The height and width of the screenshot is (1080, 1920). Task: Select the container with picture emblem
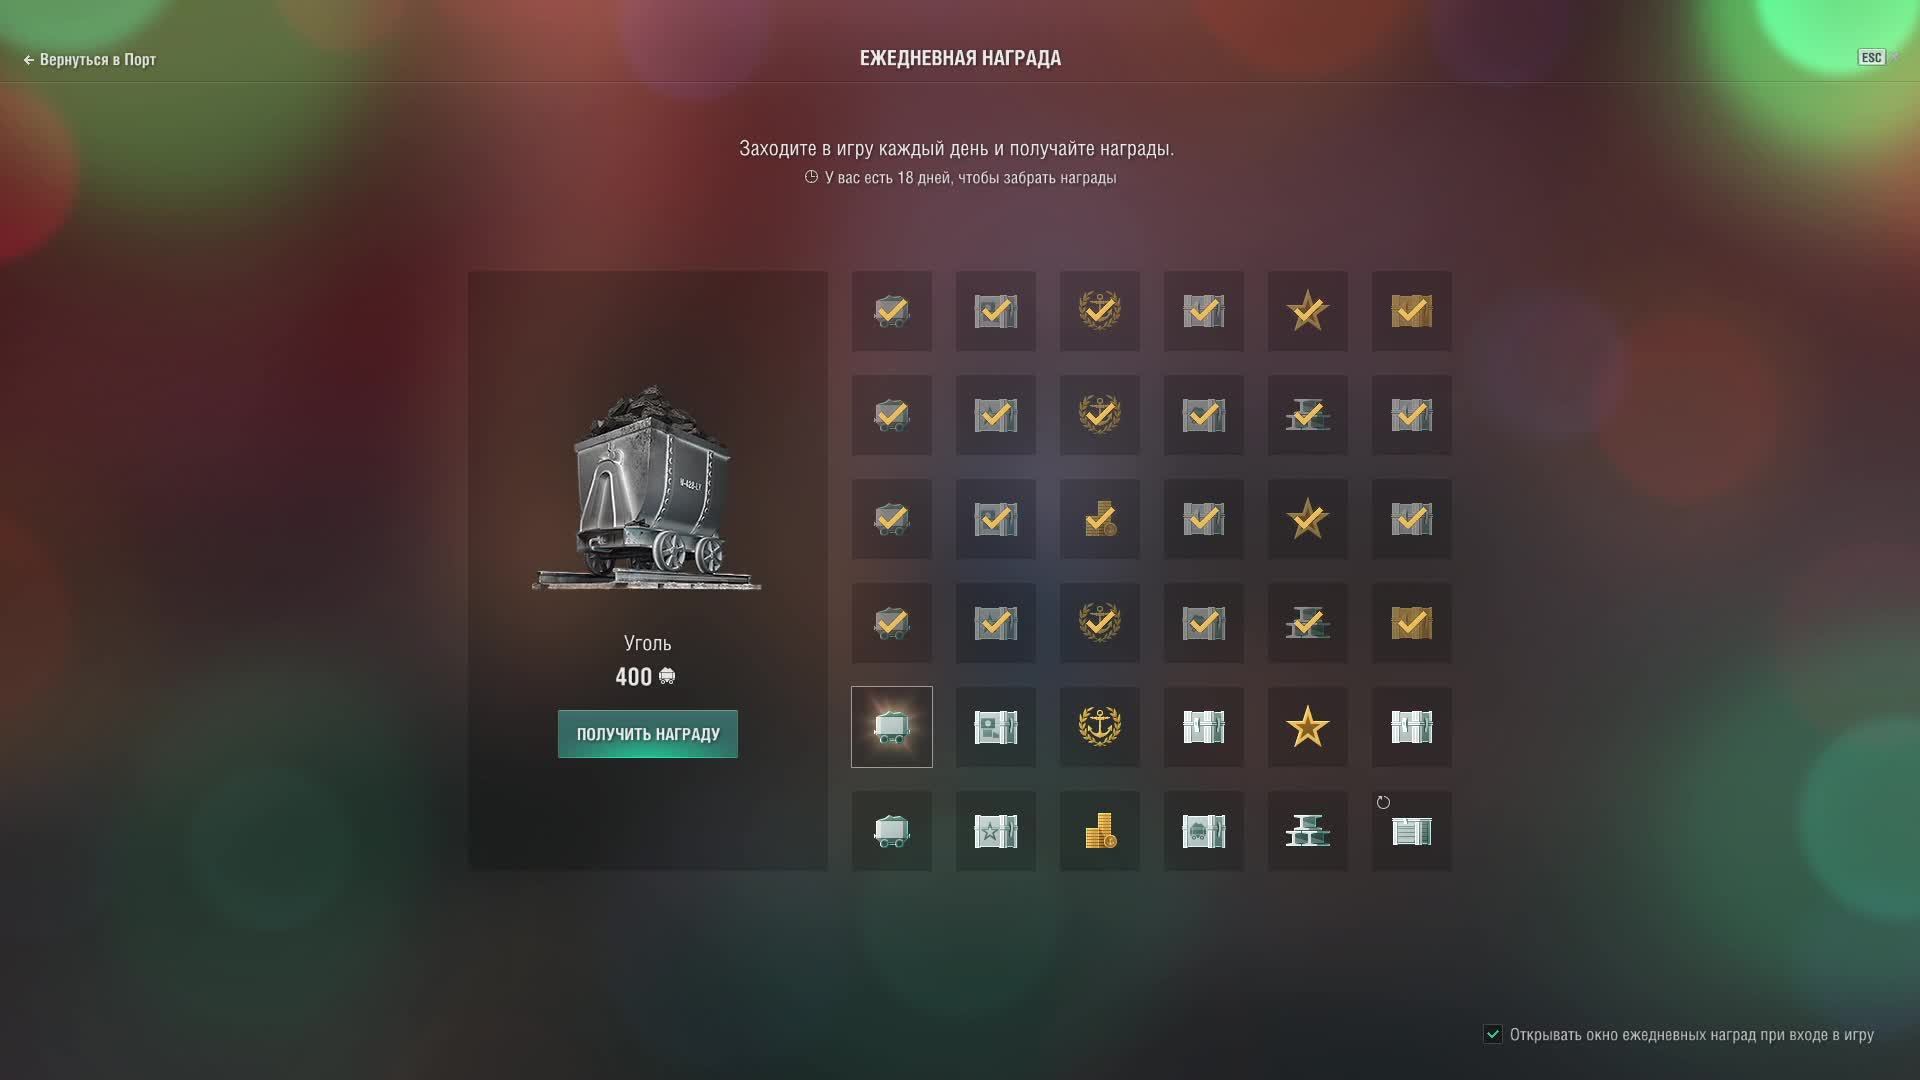click(995, 727)
